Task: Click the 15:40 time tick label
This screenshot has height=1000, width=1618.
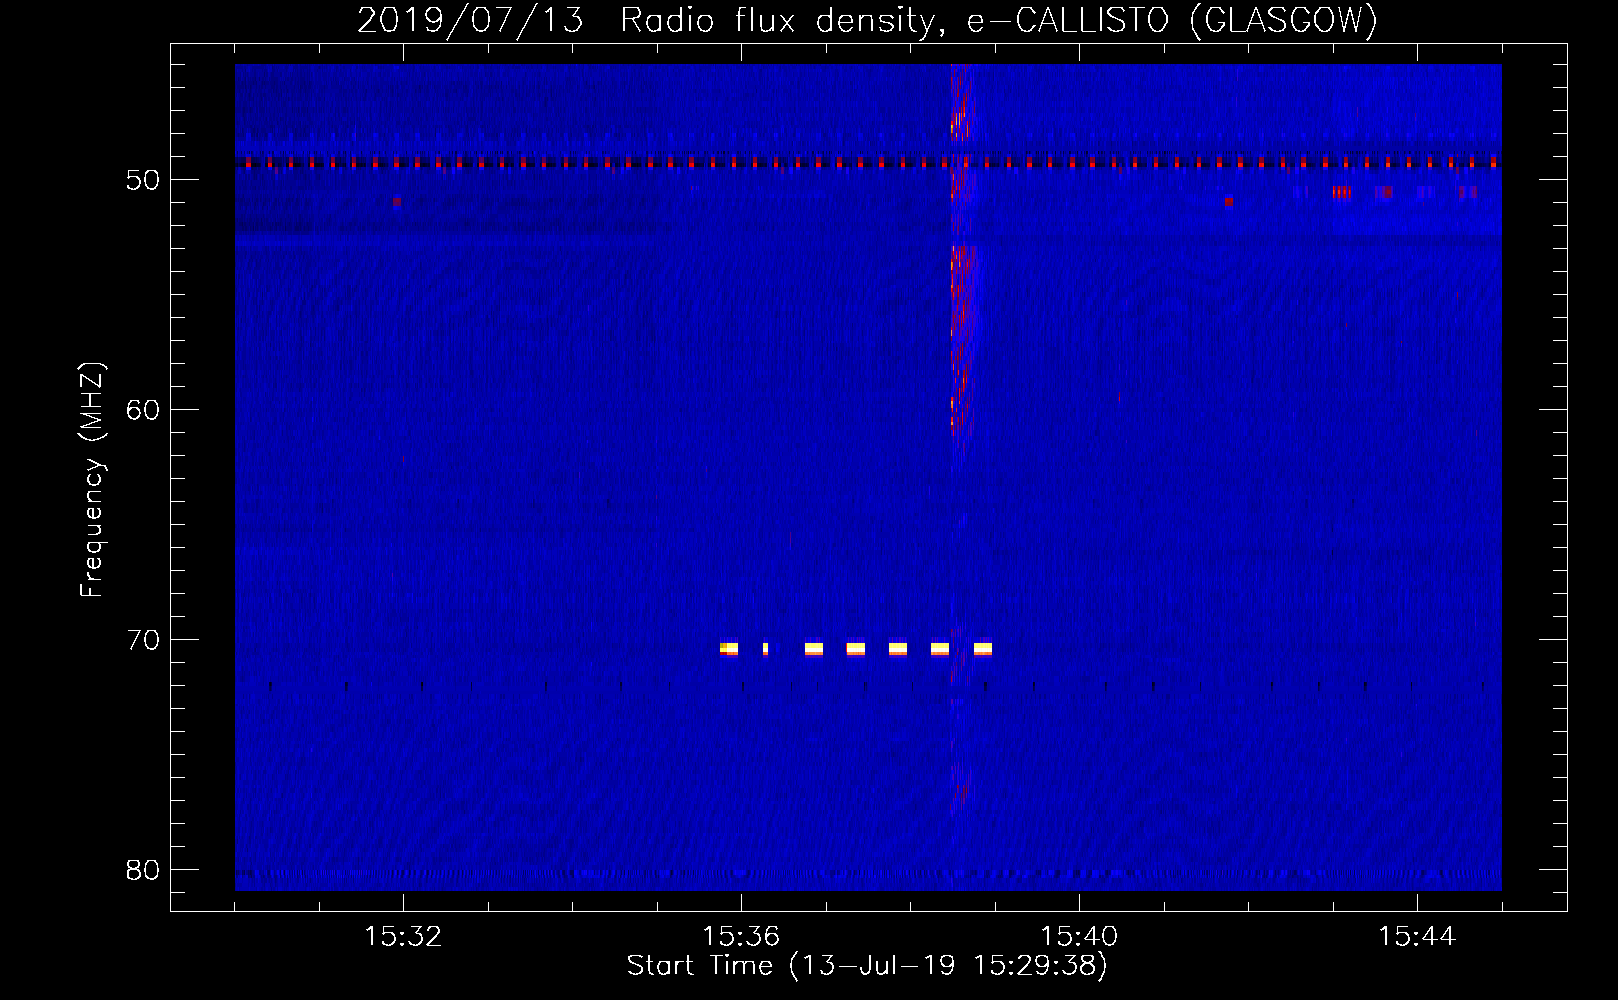Action: pos(1079,937)
